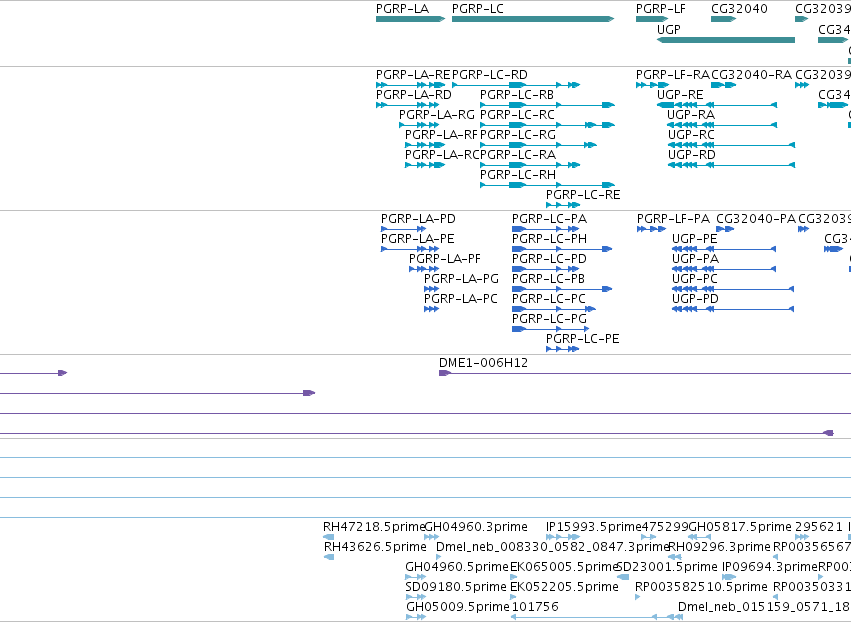Viewport: 851px width, 622px height.
Task: Select EST RH43626.5prime
Action: (x=329, y=557)
